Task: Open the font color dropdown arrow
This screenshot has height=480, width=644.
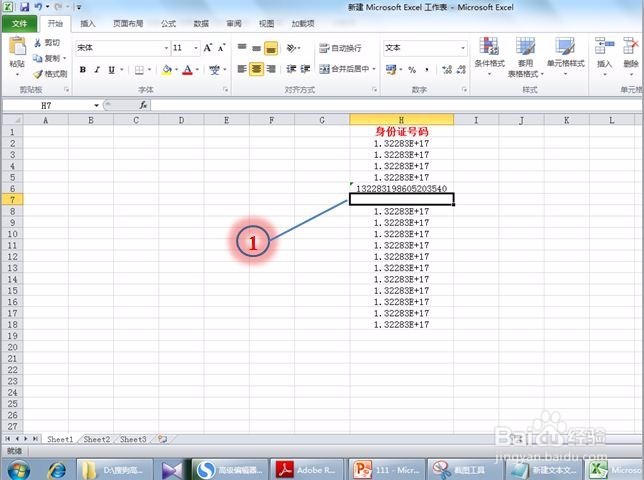Action: point(197,70)
